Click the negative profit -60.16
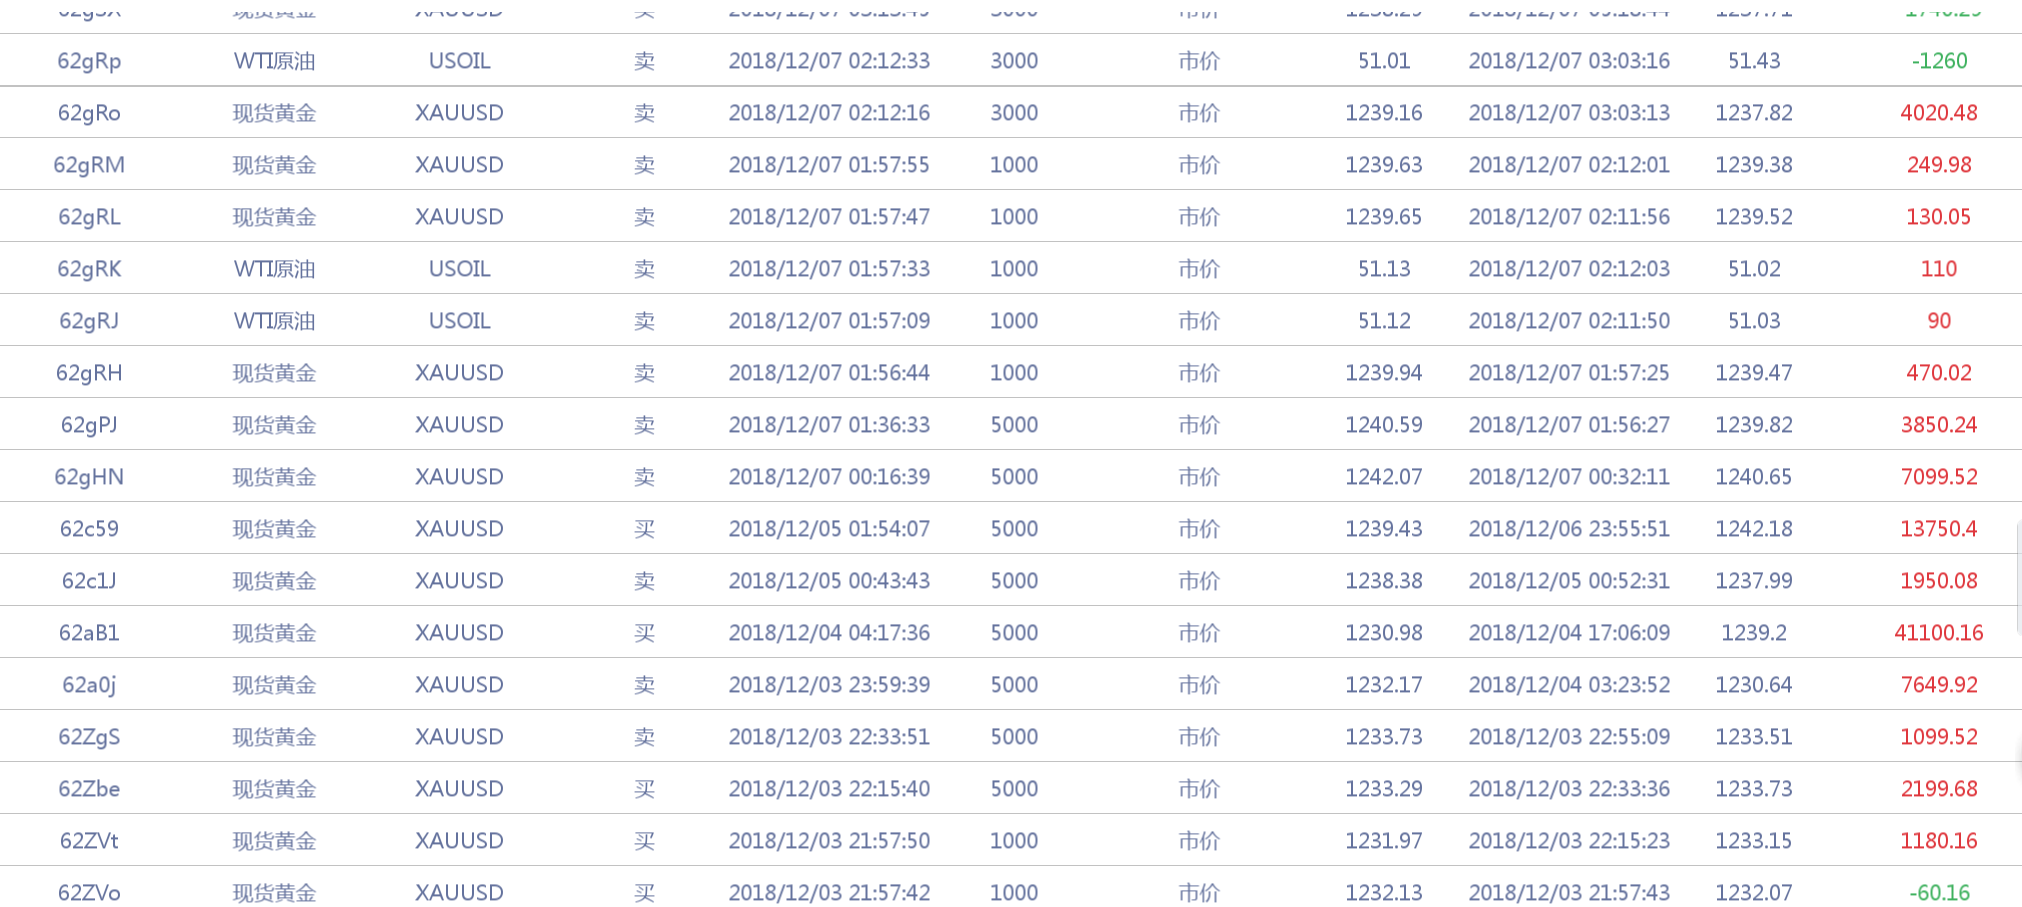 coord(1938,893)
